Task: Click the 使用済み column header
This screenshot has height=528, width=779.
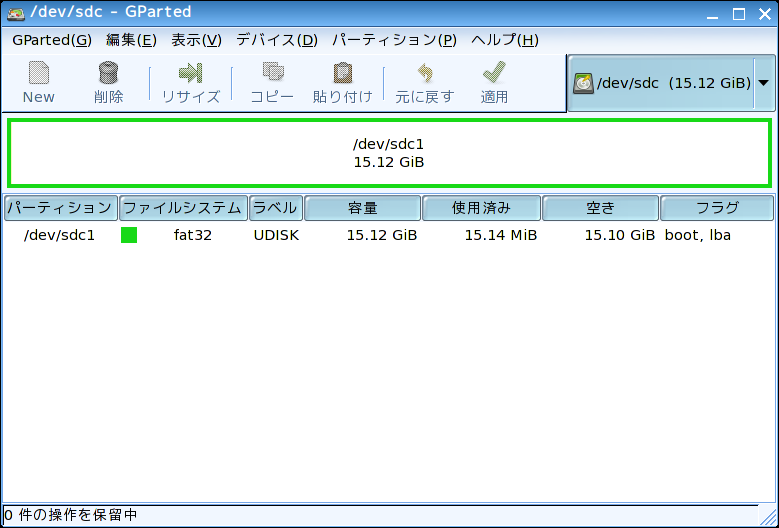Action: click(481, 208)
